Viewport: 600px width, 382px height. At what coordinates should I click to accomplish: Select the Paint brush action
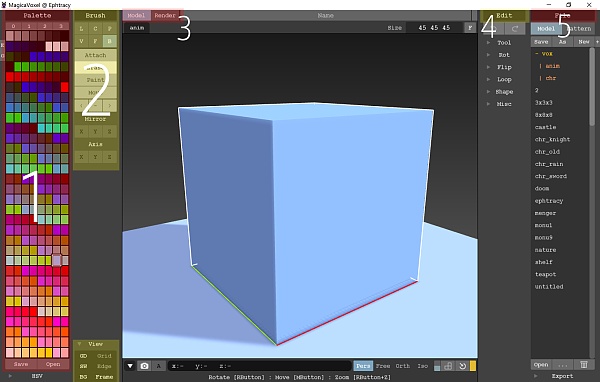click(95, 80)
